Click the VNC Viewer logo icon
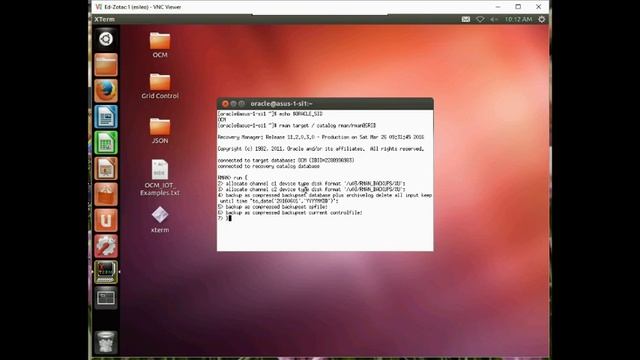 coord(98,7)
